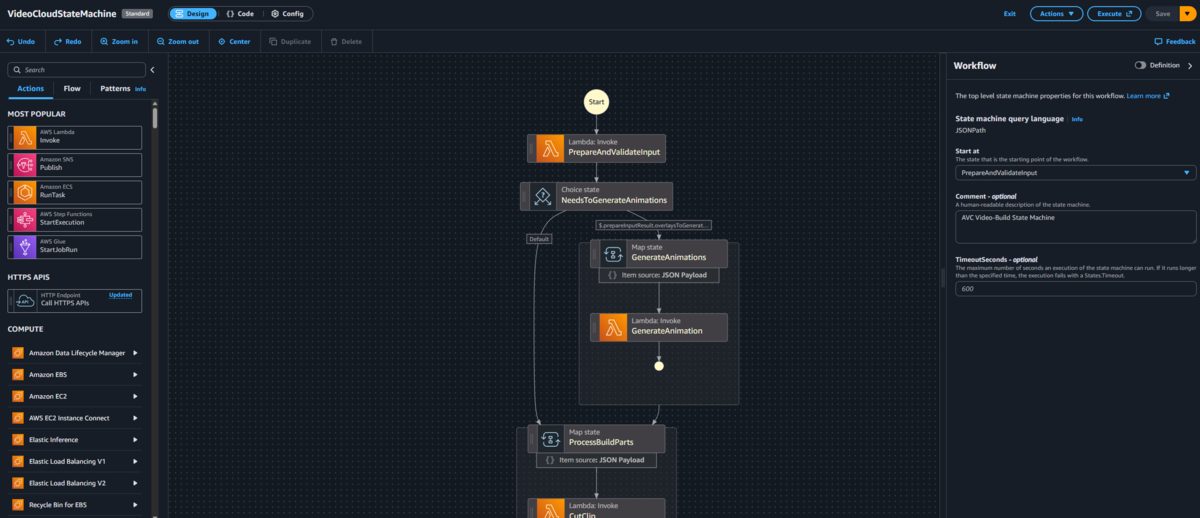Switch to Code mode

pos(239,14)
